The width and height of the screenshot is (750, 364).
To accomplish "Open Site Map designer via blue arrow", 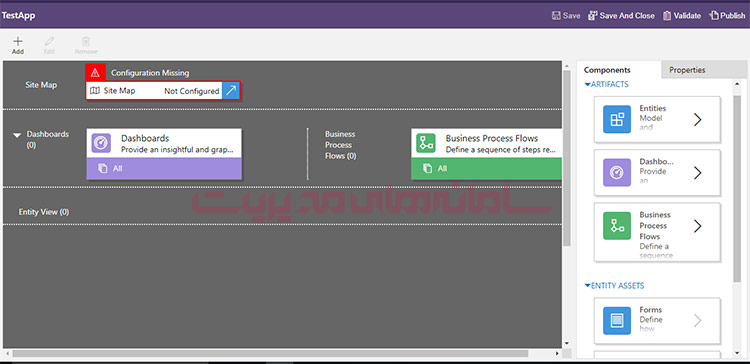I will click(231, 91).
